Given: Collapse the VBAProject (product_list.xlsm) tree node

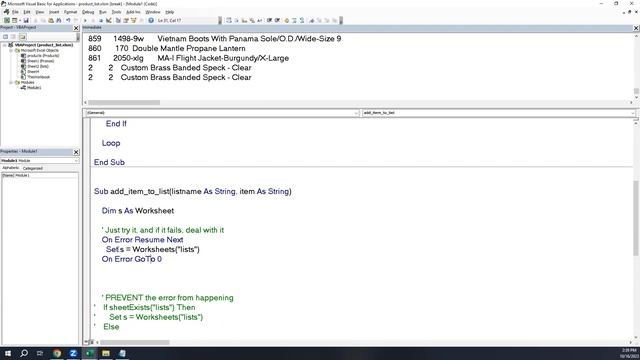Looking at the screenshot, I should point(5,45).
